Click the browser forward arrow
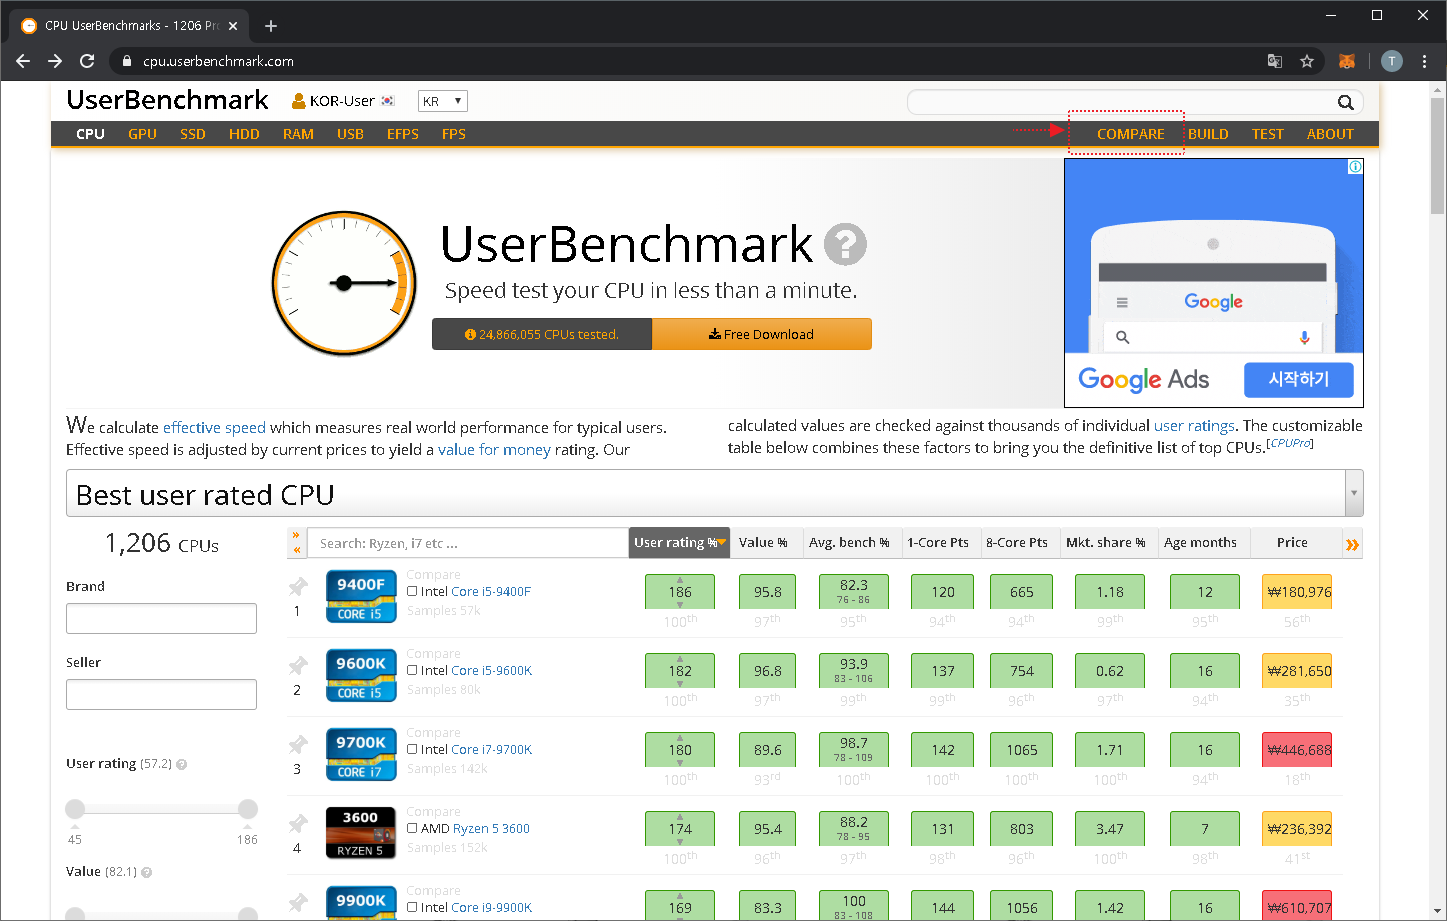Image resolution: width=1447 pixels, height=921 pixels. tap(55, 61)
